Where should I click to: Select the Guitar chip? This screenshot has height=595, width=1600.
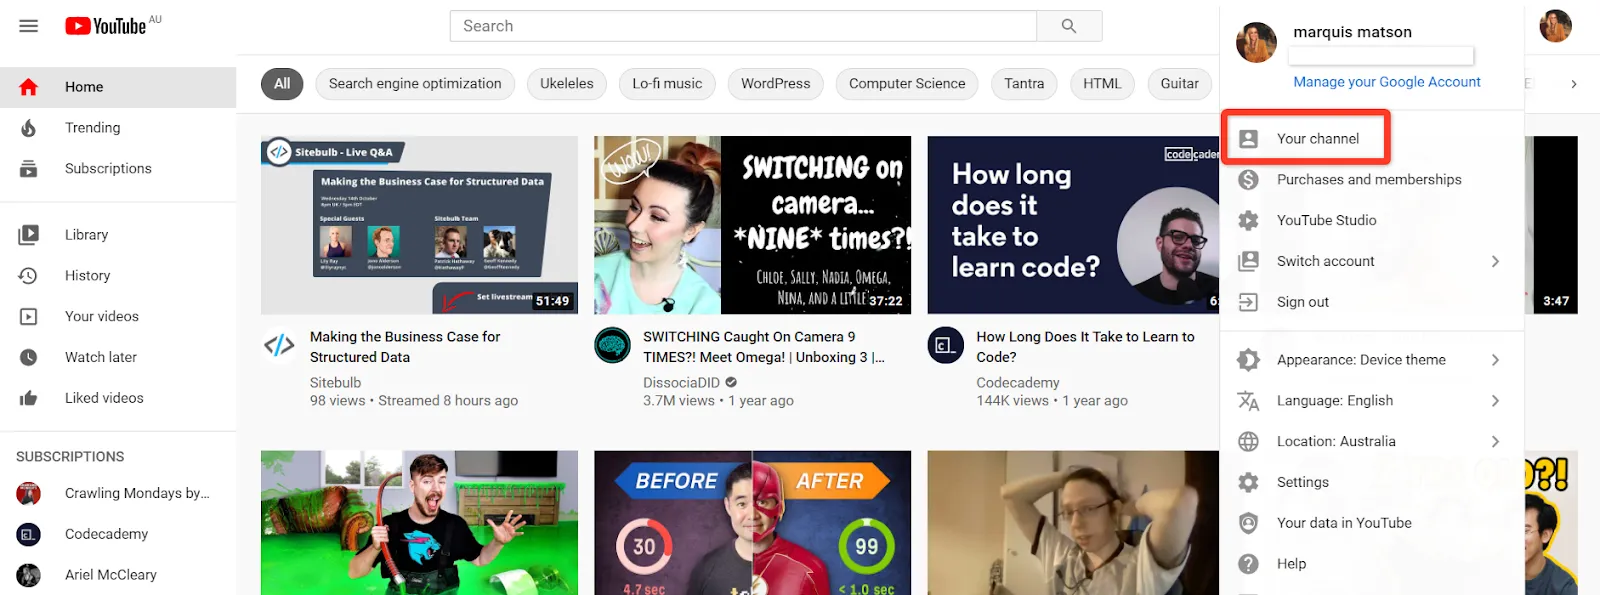(1180, 84)
